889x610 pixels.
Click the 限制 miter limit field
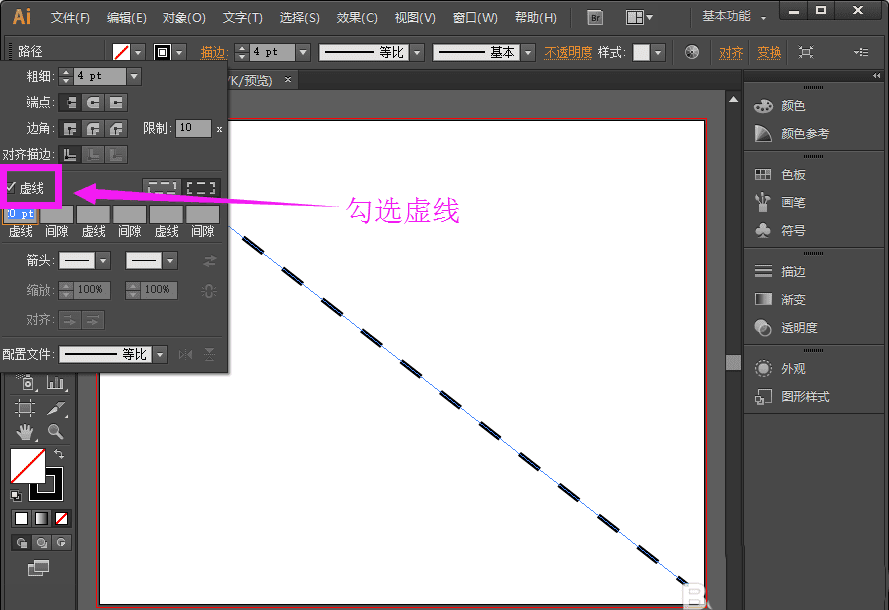(x=193, y=128)
